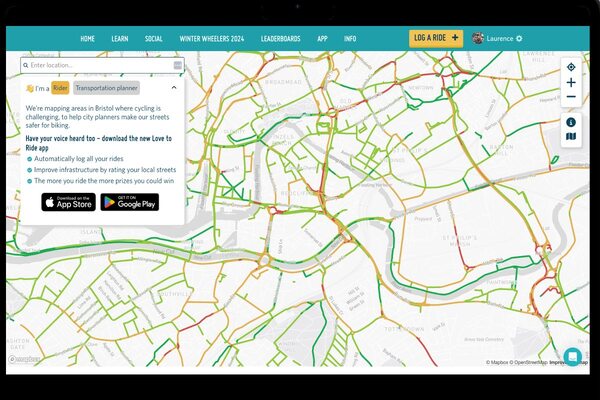Open Laurence's profile avatar
600x400 pixels.
click(478, 38)
